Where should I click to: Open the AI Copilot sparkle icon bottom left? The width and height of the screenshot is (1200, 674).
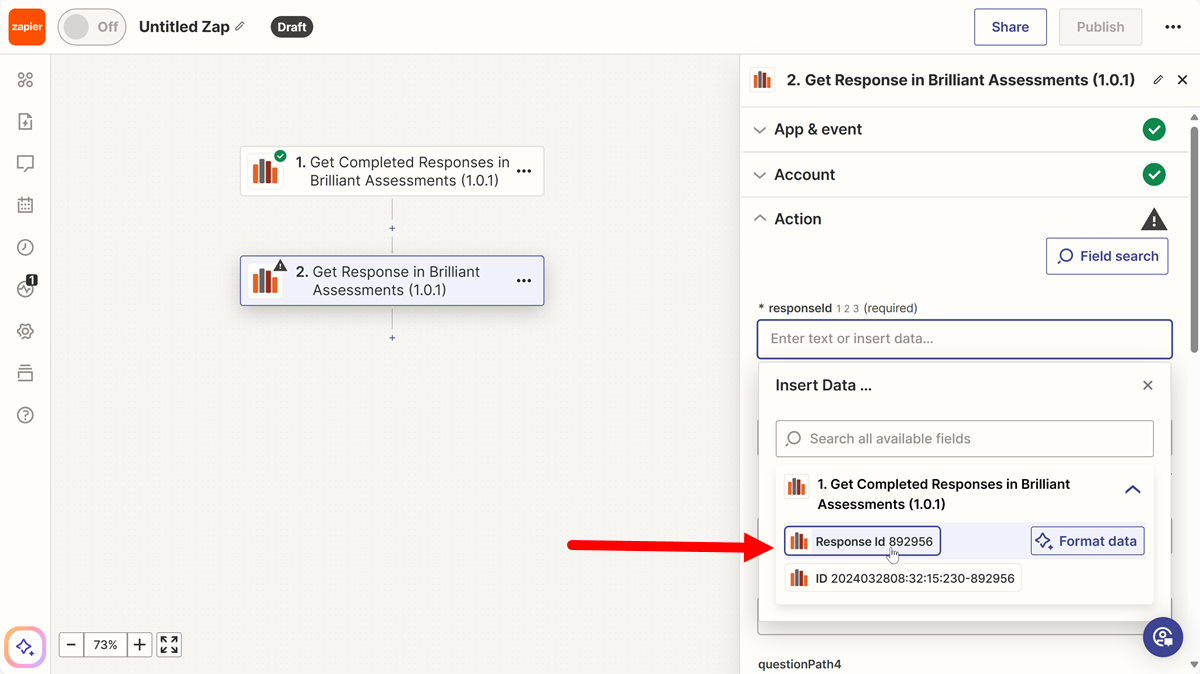(x=24, y=647)
